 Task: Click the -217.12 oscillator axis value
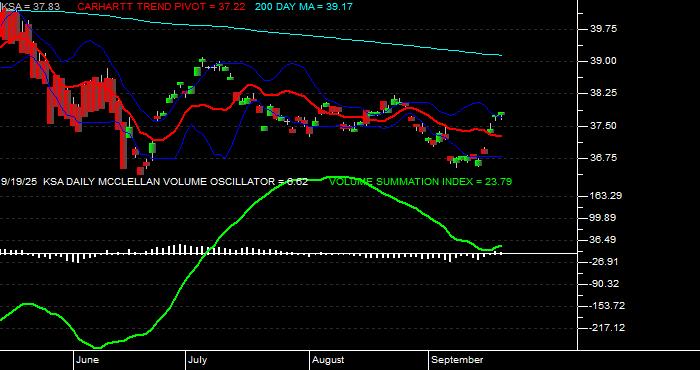pyautogui.click(x=607, y=328)
